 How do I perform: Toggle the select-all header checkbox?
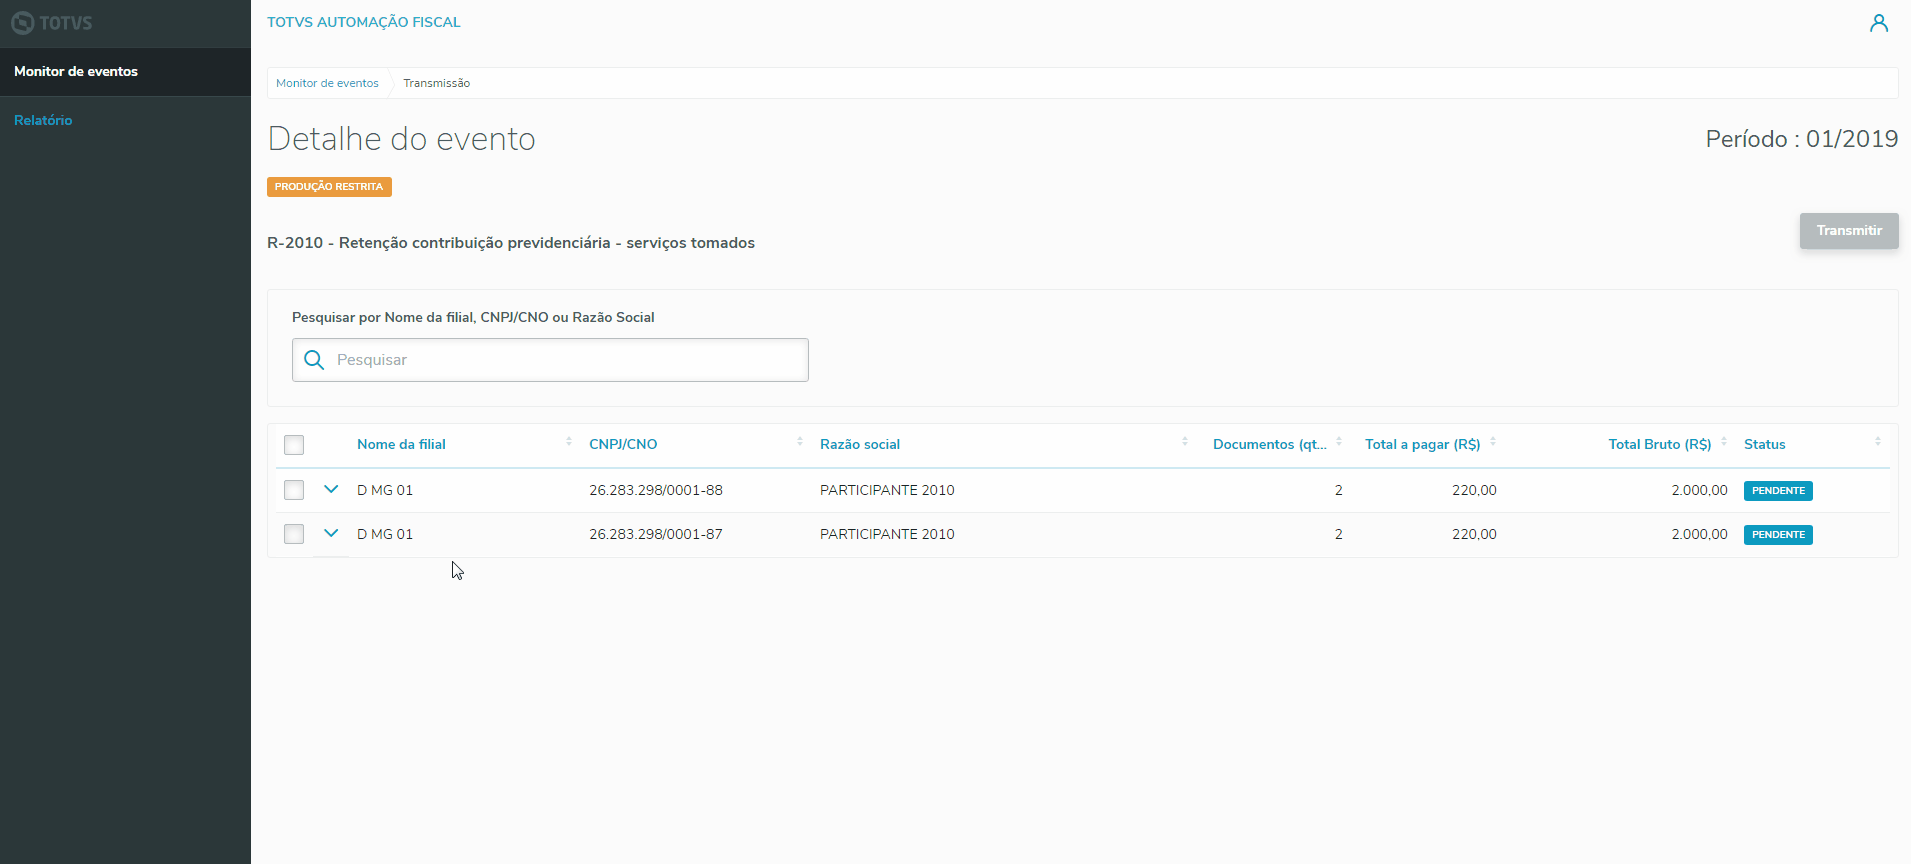[294, 445]
